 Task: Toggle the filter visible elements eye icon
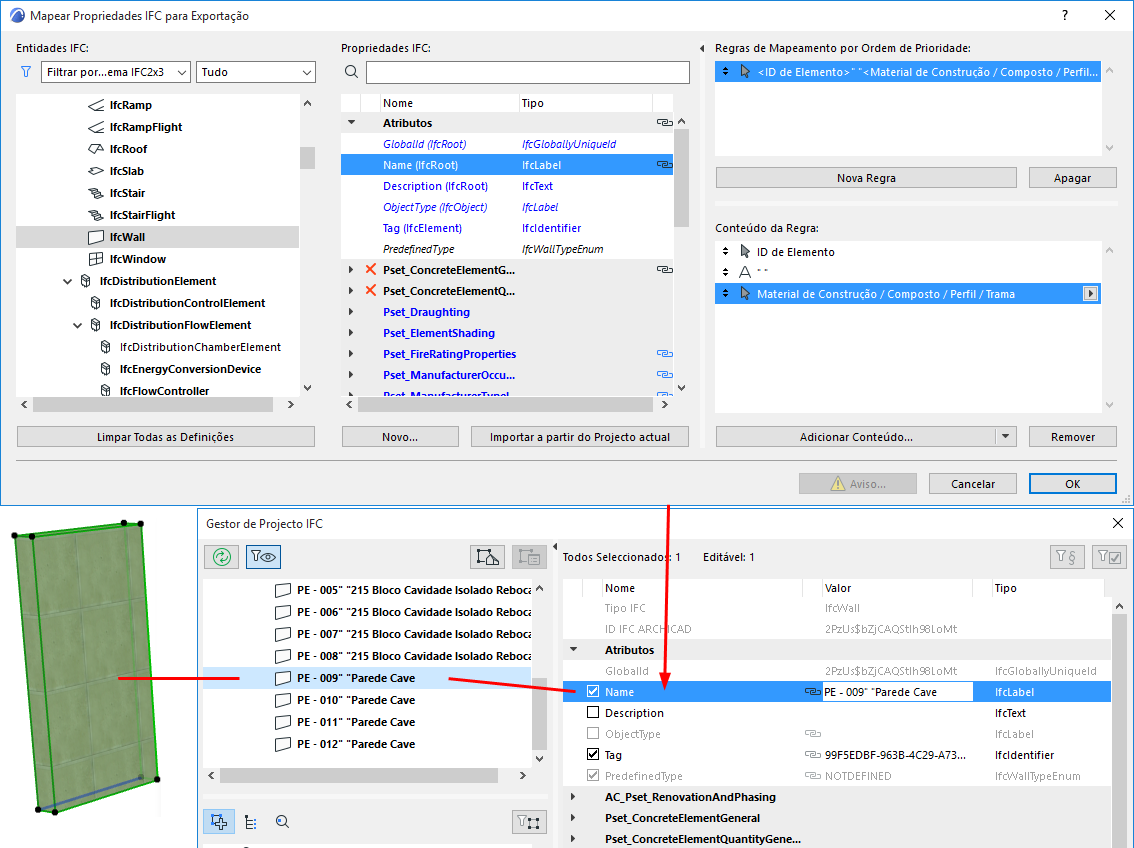[x=263, y=557]
